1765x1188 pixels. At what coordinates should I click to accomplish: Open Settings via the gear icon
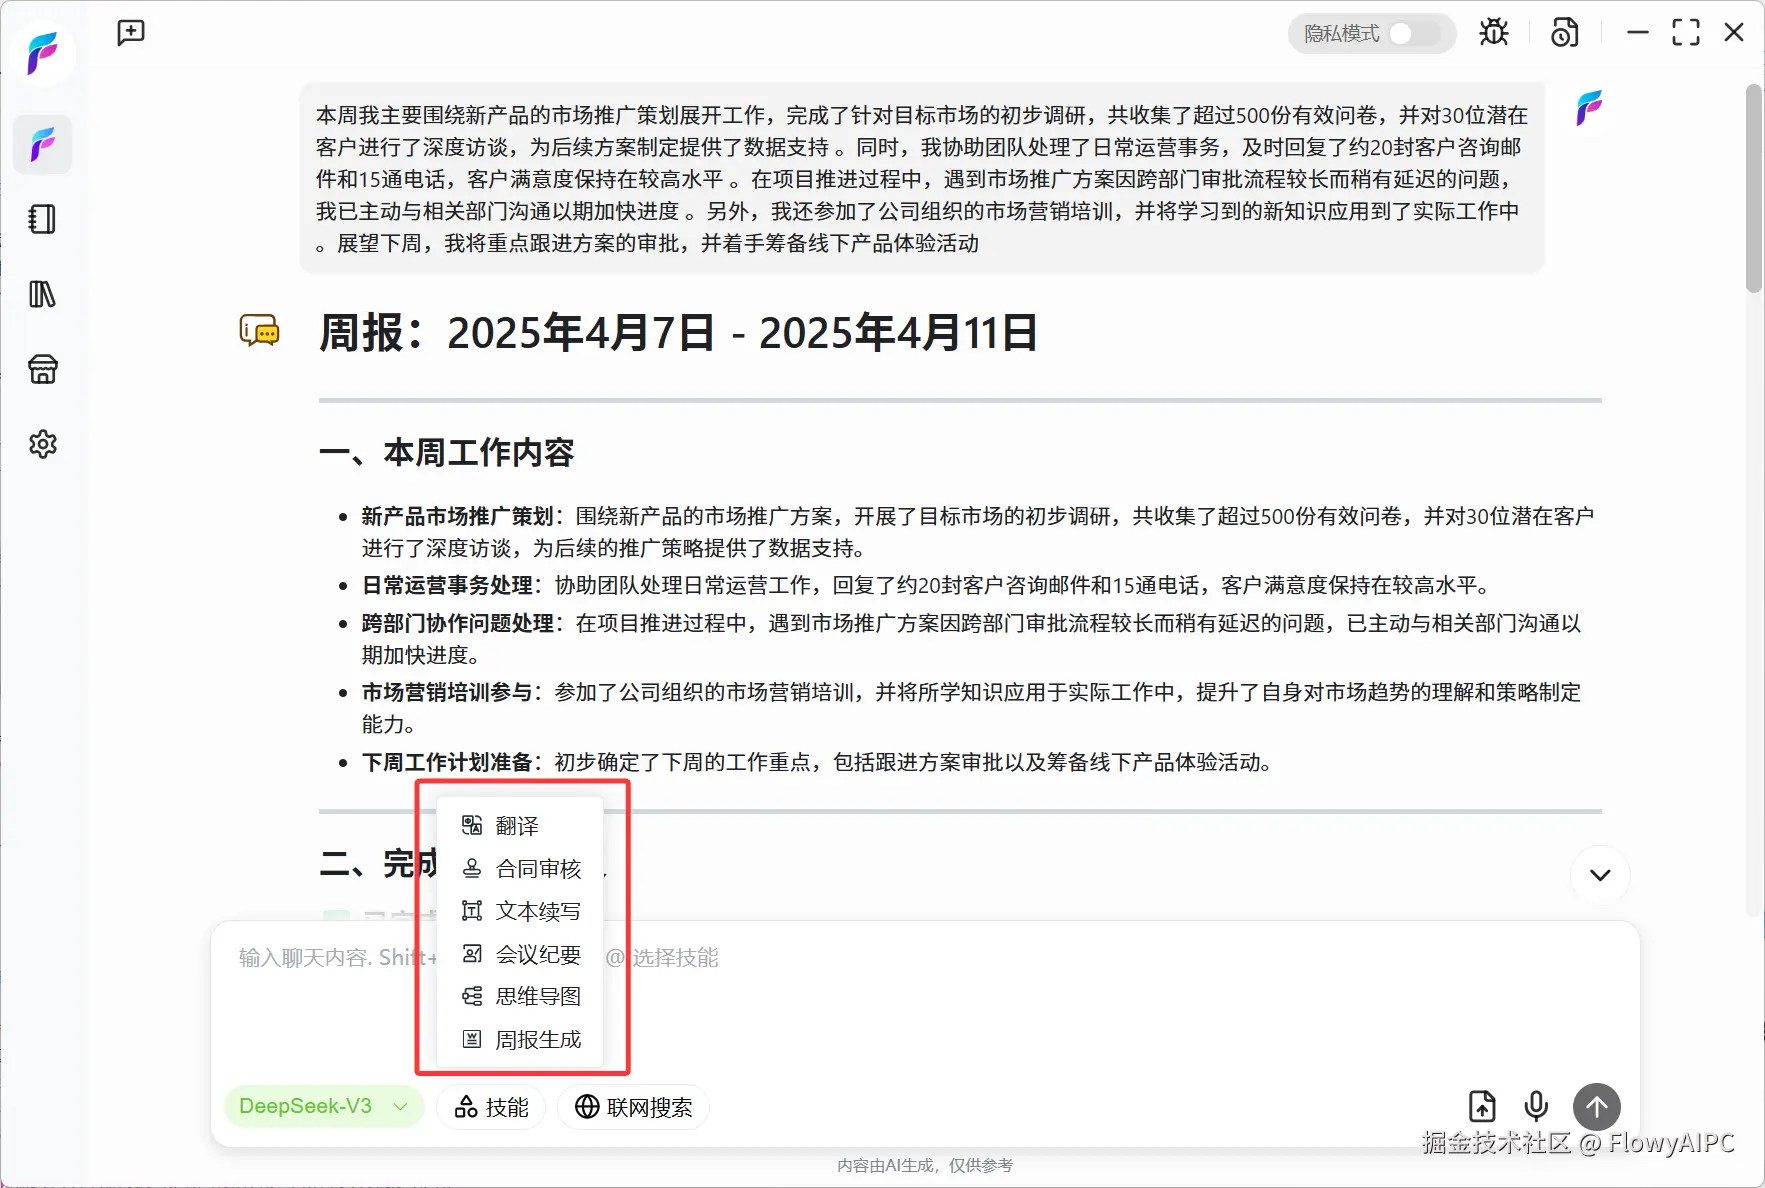[42, 444]
